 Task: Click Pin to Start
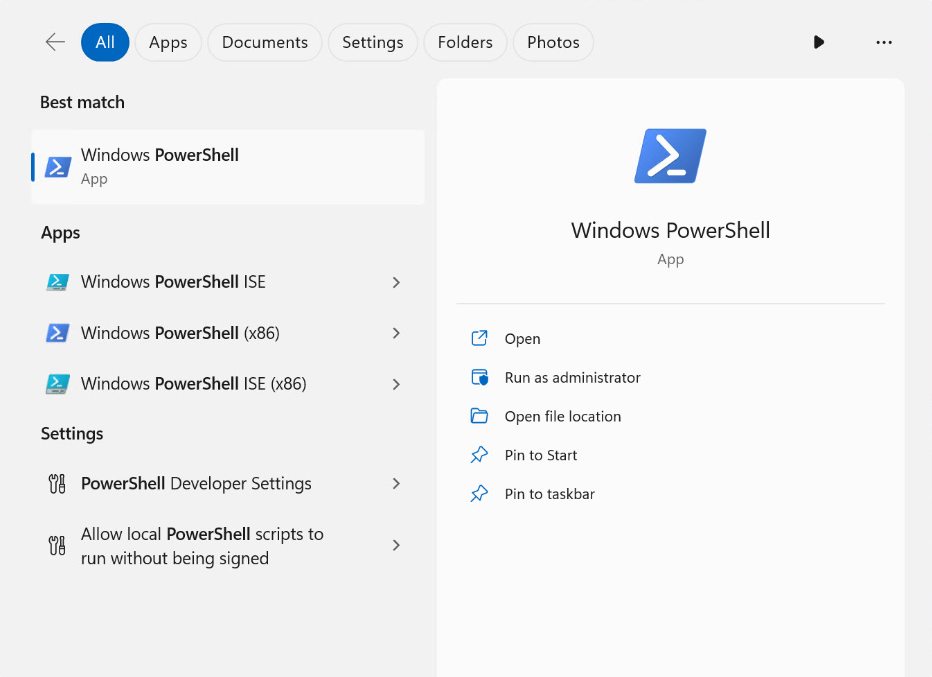click(x=541, y=455)
